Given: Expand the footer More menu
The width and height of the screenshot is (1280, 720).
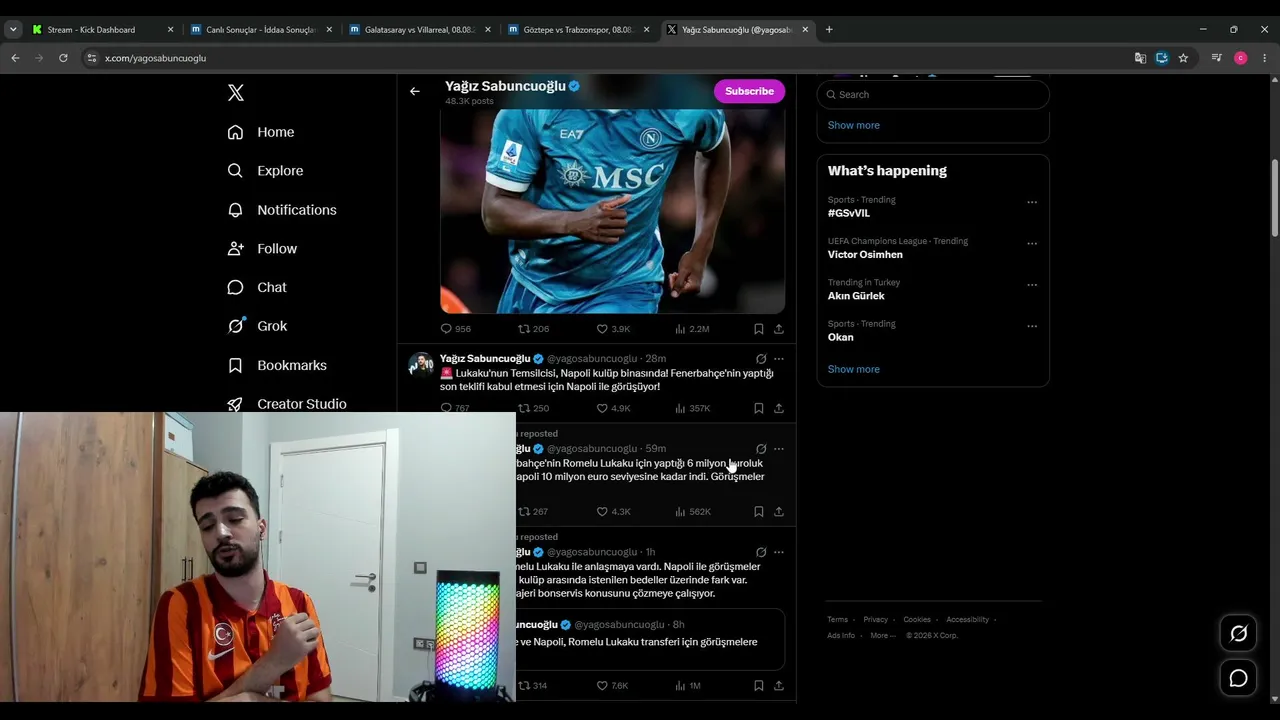Looking at the screenshot, I should [x=881, y=636].
